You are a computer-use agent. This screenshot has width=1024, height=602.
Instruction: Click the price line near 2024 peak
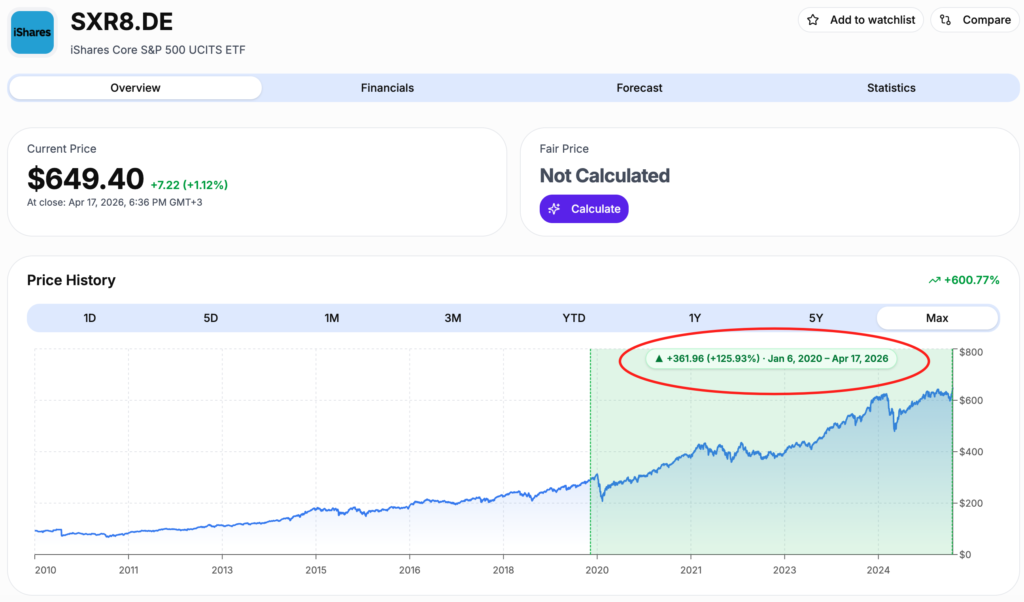[x=881, y=396]
